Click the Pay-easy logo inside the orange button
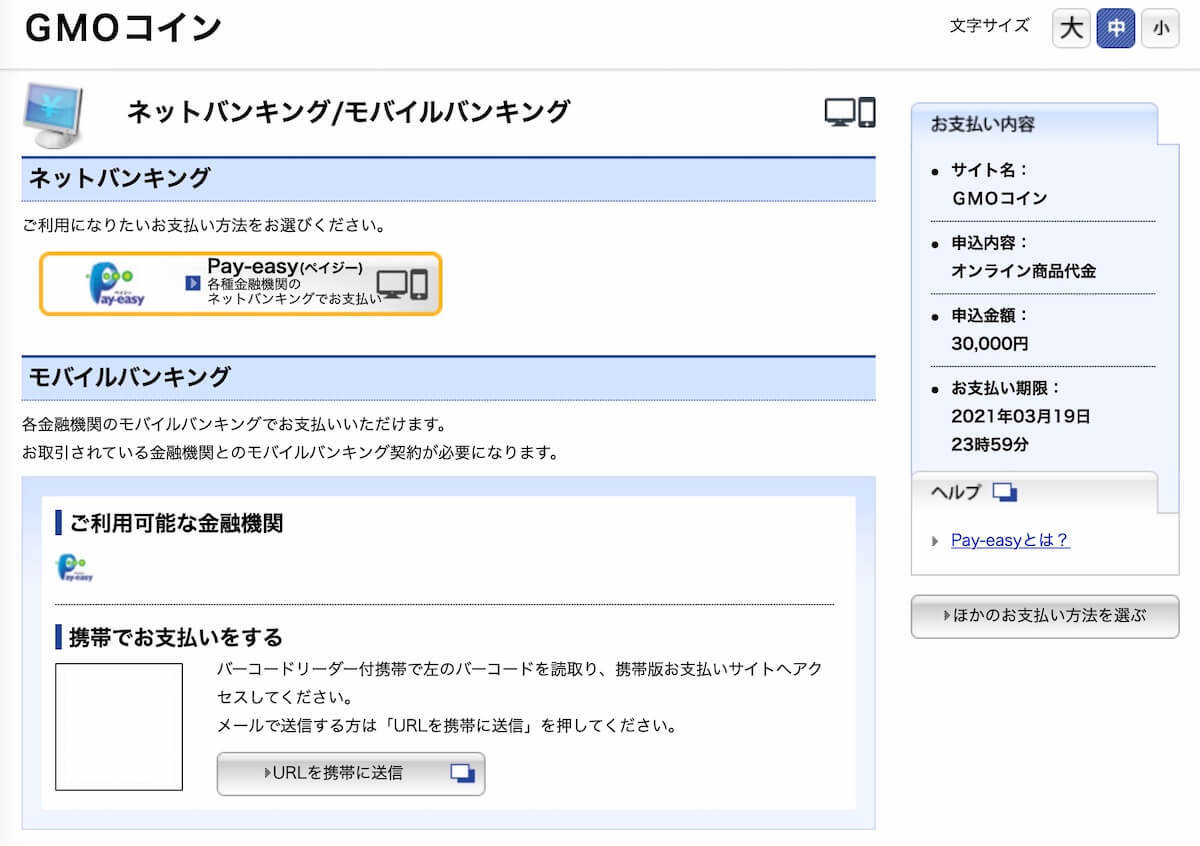The image size is (1200, 846). (x=117, y=286)
